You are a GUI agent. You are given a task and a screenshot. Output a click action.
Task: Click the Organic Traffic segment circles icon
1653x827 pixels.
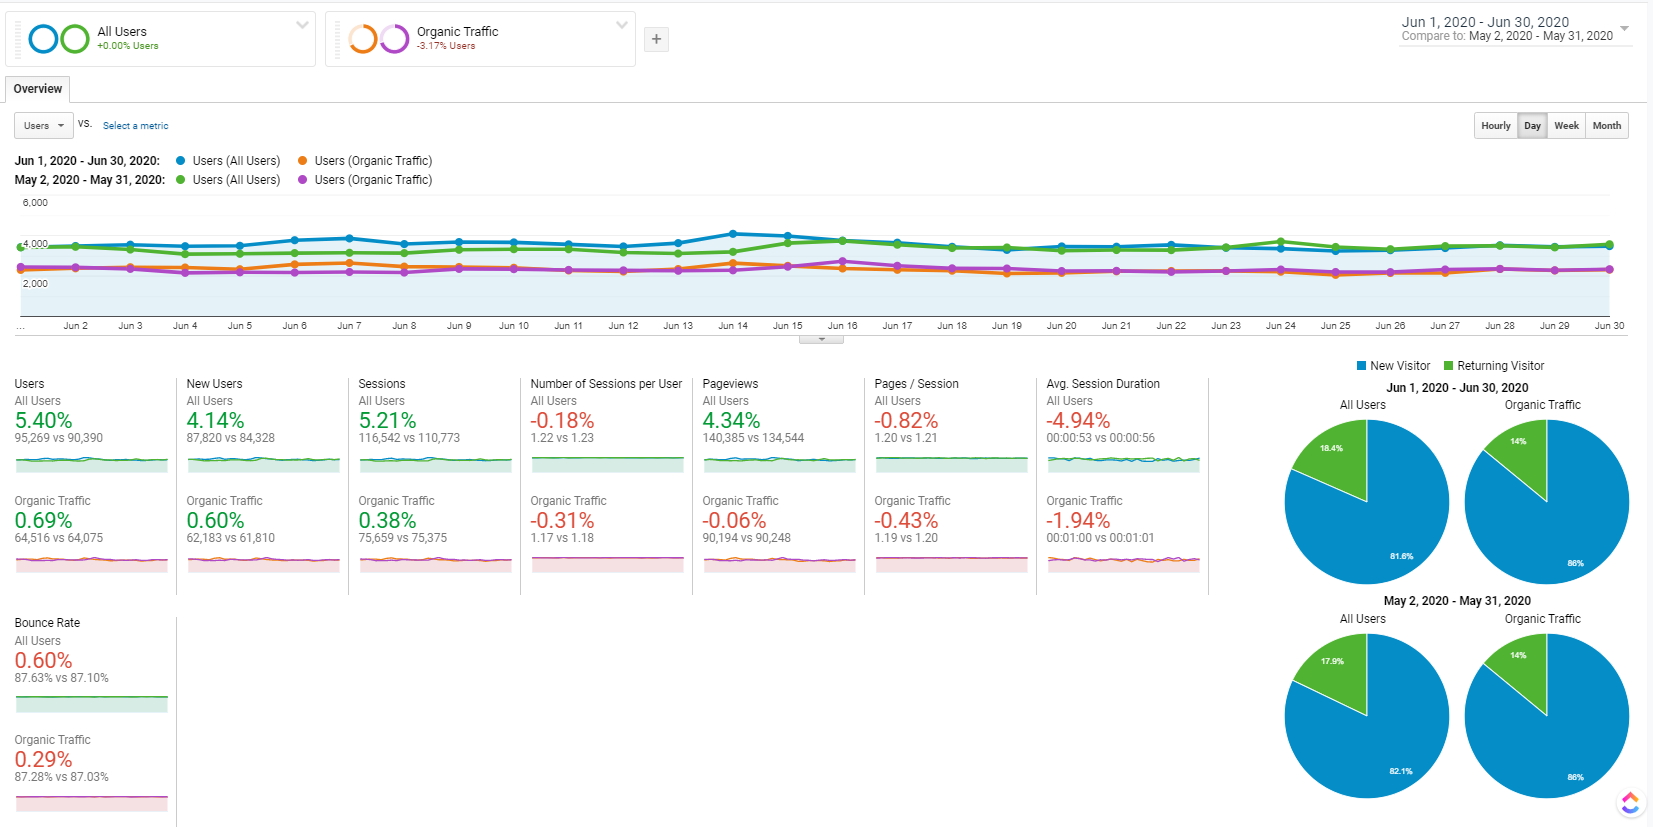(379, 39)
